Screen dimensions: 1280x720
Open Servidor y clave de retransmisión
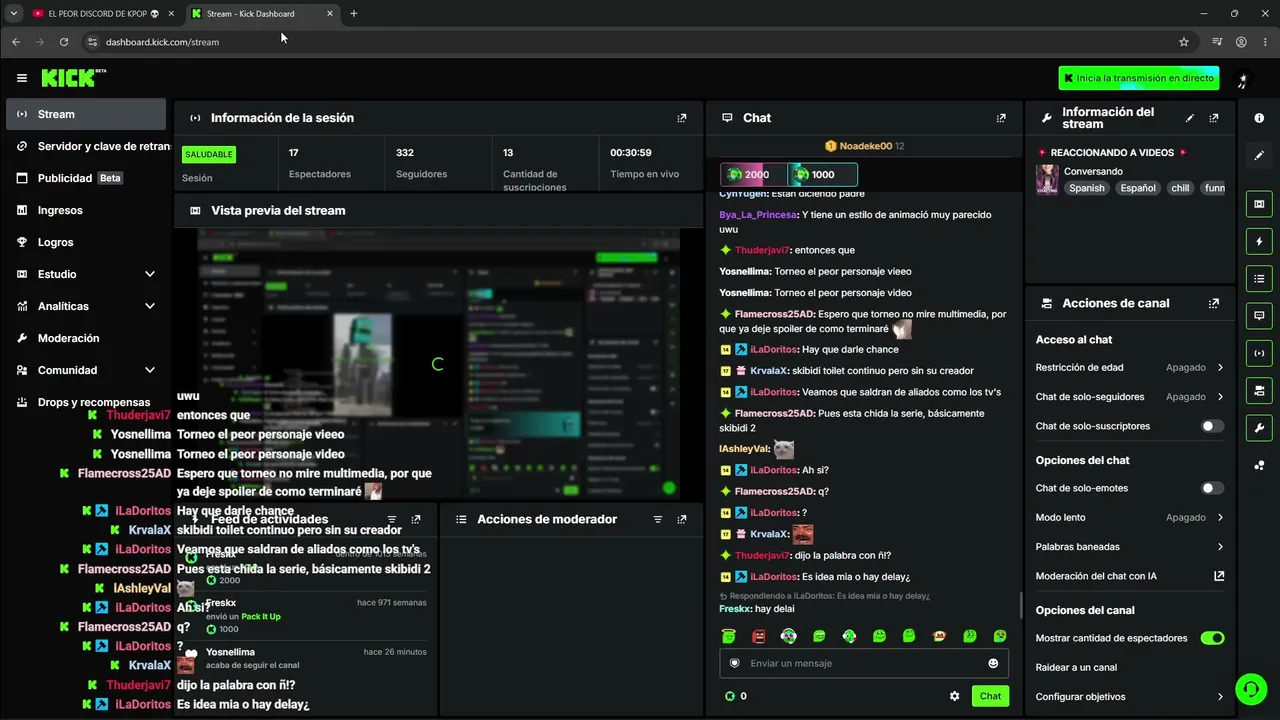tap(86, 146)
